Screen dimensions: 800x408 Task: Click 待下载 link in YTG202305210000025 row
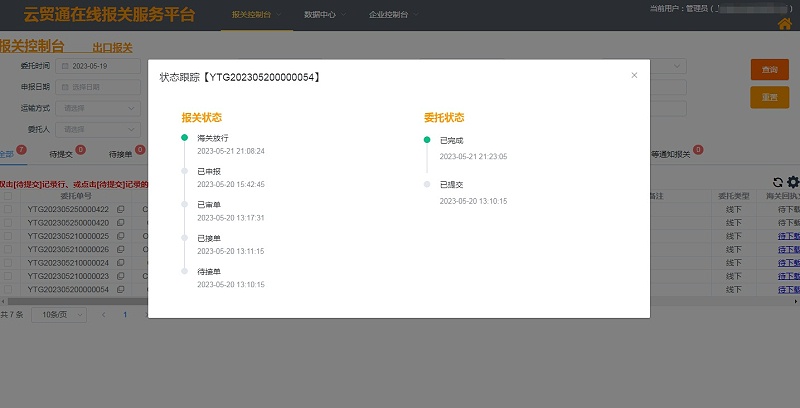[789, 236]
